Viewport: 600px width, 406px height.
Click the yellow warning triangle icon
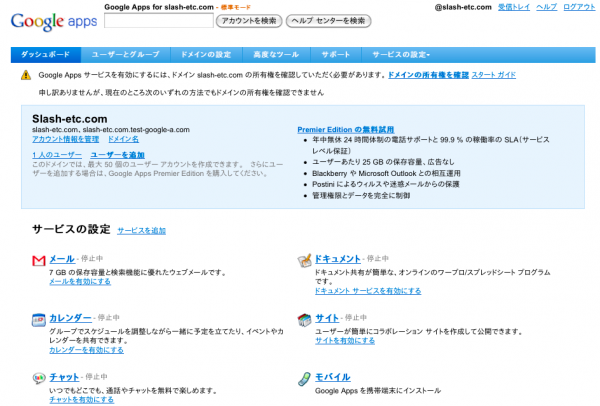coord(26,75)
